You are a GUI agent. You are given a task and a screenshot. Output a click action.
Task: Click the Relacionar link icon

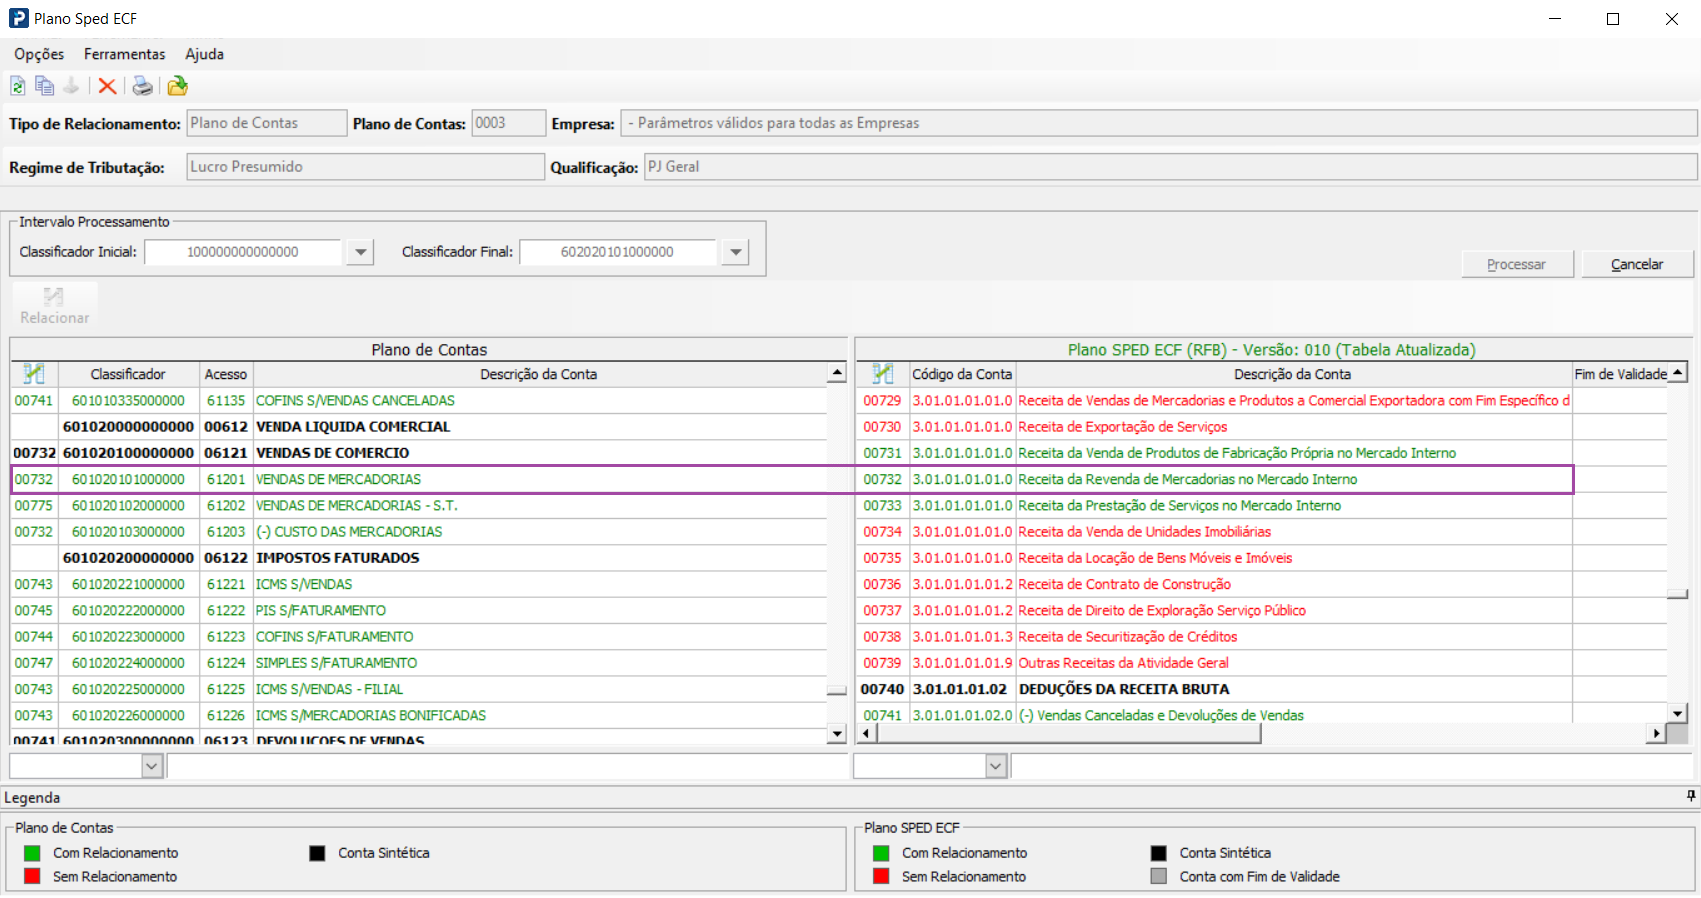tap(54, 304)
